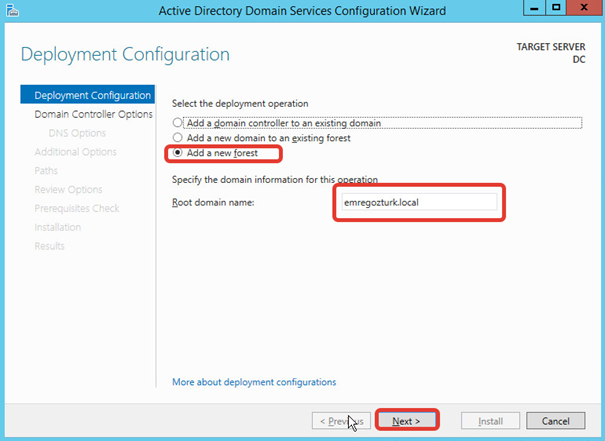Click the Select the deployment operation text
The height and width of the screenshot is (441, 605).
coord(240,103)
